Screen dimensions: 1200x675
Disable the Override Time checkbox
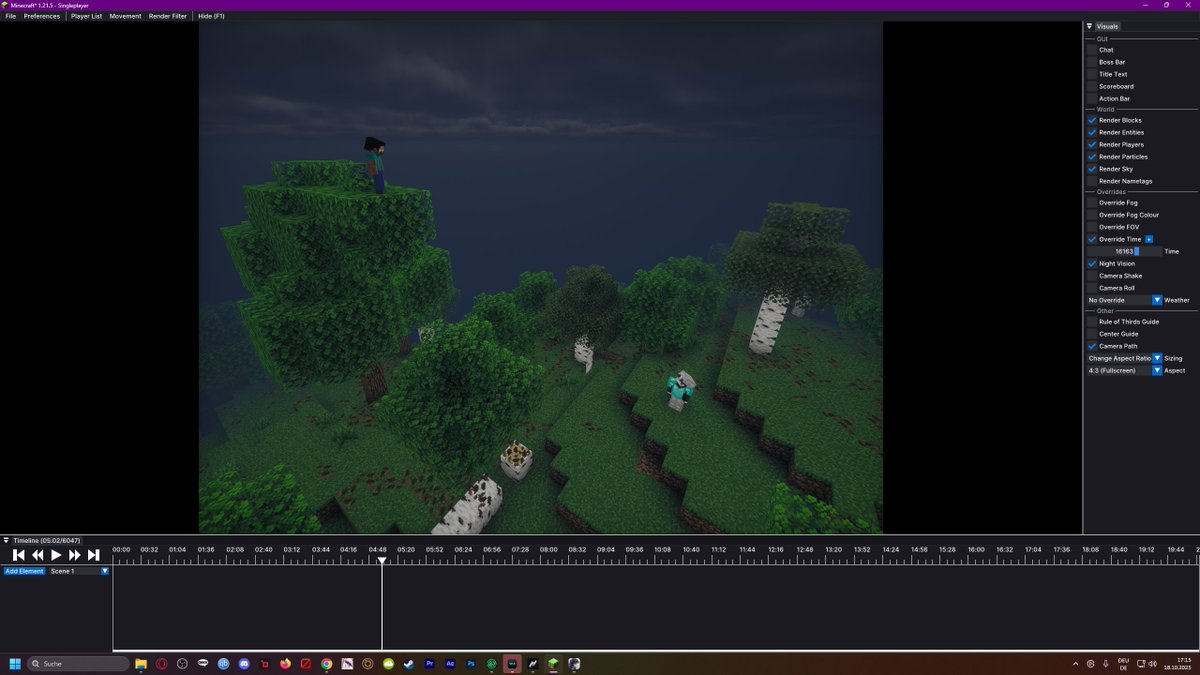[1092, 239]
